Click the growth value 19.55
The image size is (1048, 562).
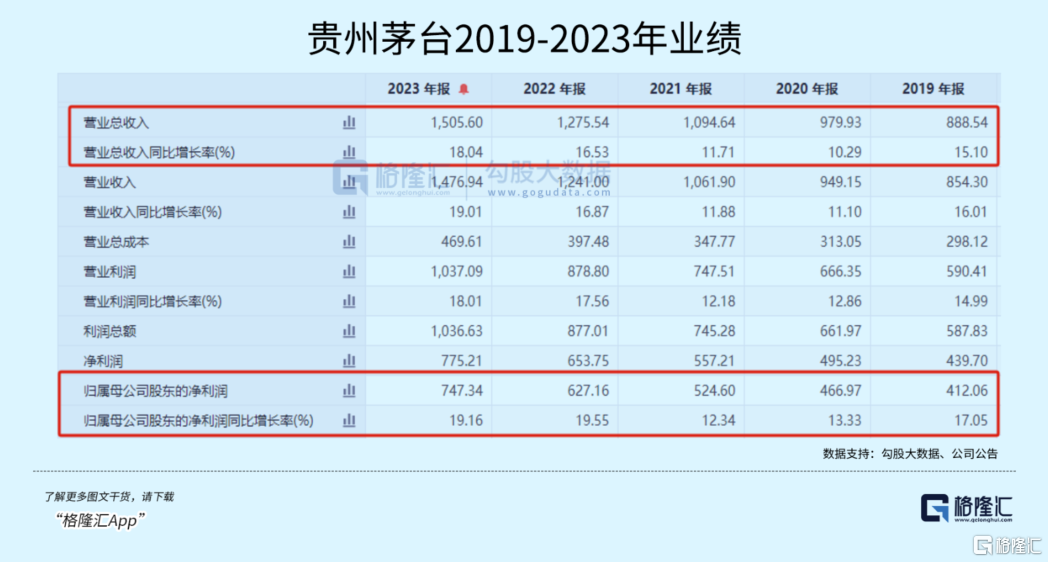click(x=592, y=420)
